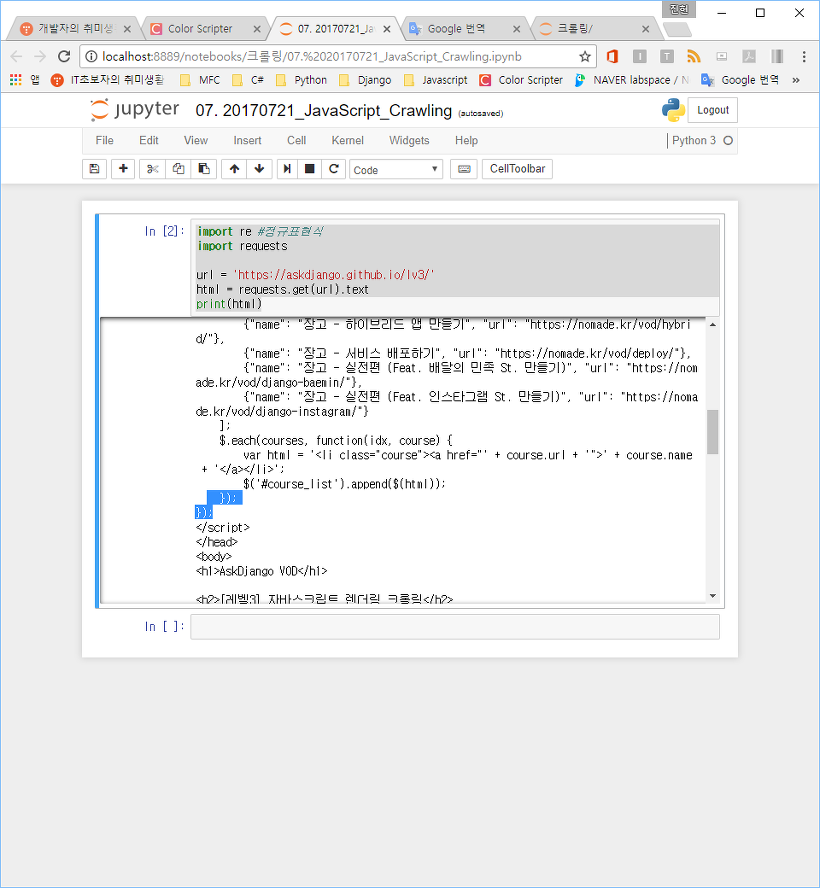Restart the kernel with the circular arrow
Image resolution: width=820 pixels, height=888 pixels.
tap(334, 169)
